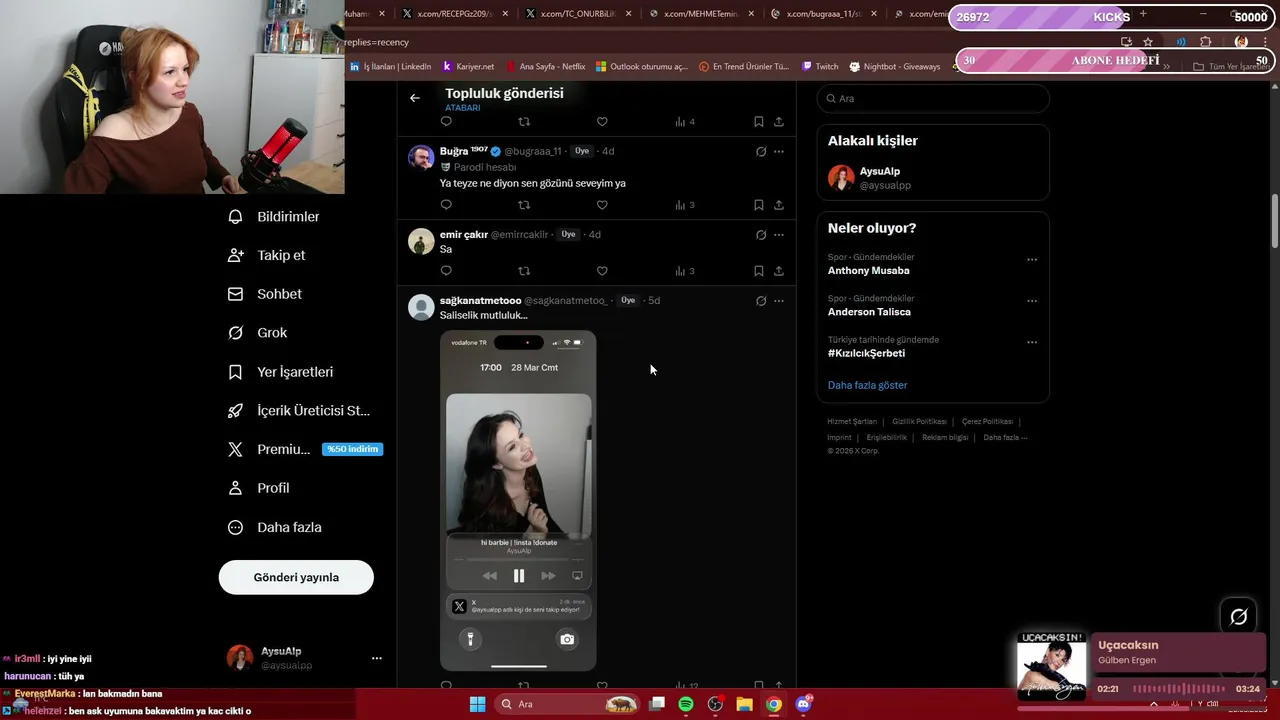Like emir çakır's reply
This screenshot has height=720, width=1280.
pos(602,271)
